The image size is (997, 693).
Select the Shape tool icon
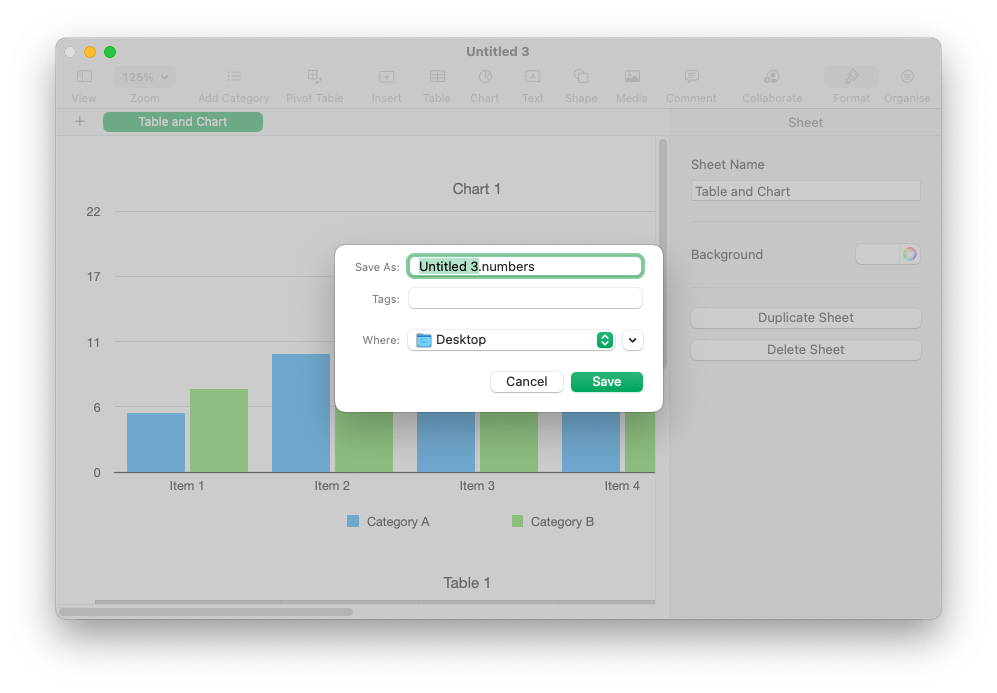pos(581,77)
